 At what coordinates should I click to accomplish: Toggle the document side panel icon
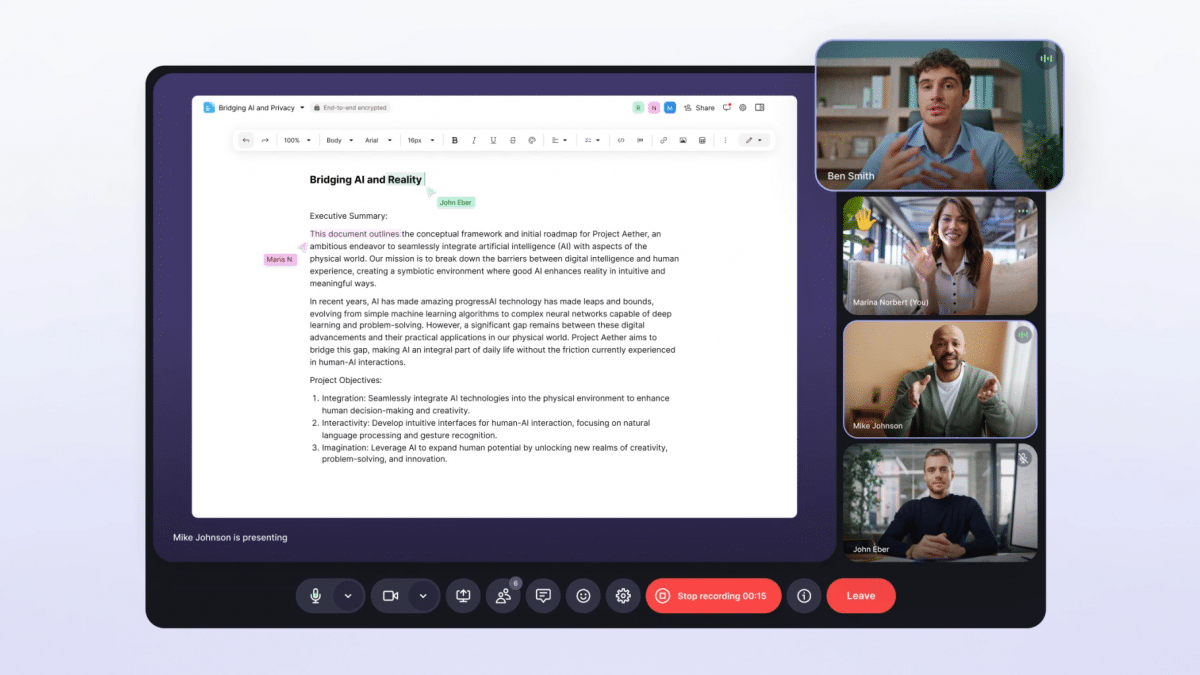(760, 108)
